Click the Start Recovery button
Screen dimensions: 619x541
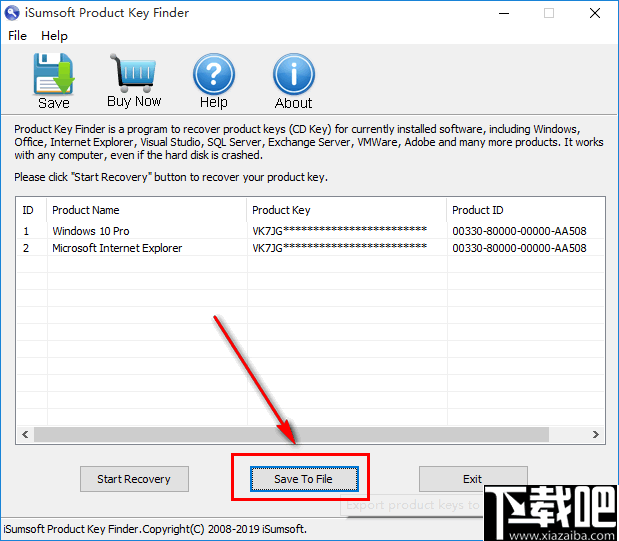coord(134,479)
